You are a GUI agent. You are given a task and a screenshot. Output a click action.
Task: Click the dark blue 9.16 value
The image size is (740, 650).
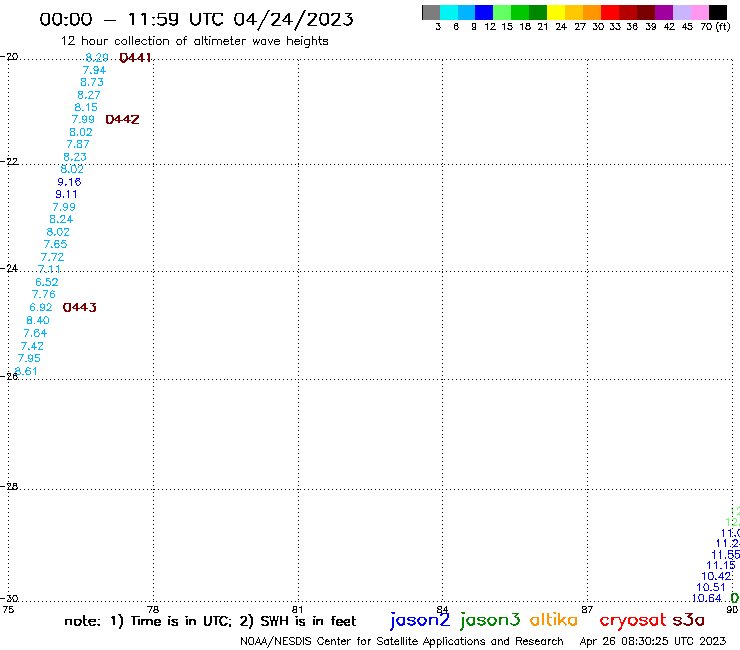coord(69,182)
